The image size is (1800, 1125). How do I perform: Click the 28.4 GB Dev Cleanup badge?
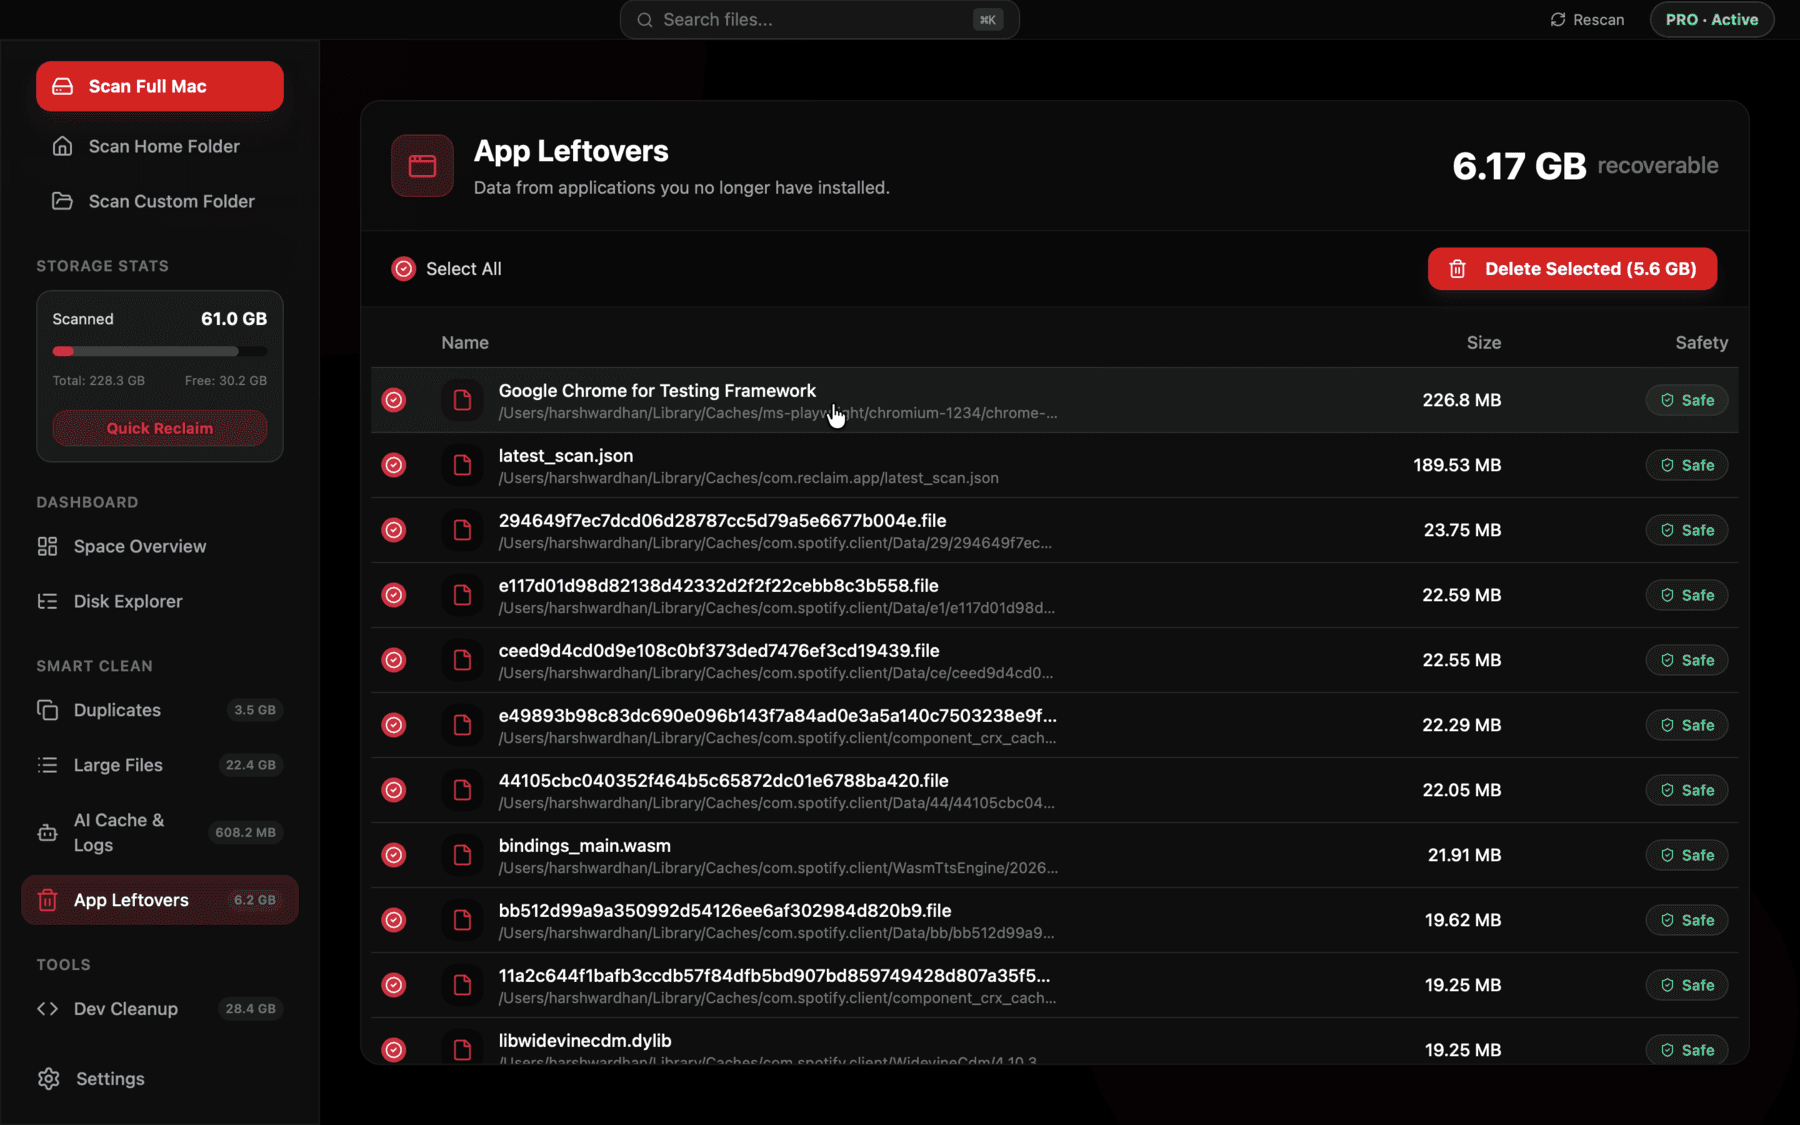coord(250,1009)
